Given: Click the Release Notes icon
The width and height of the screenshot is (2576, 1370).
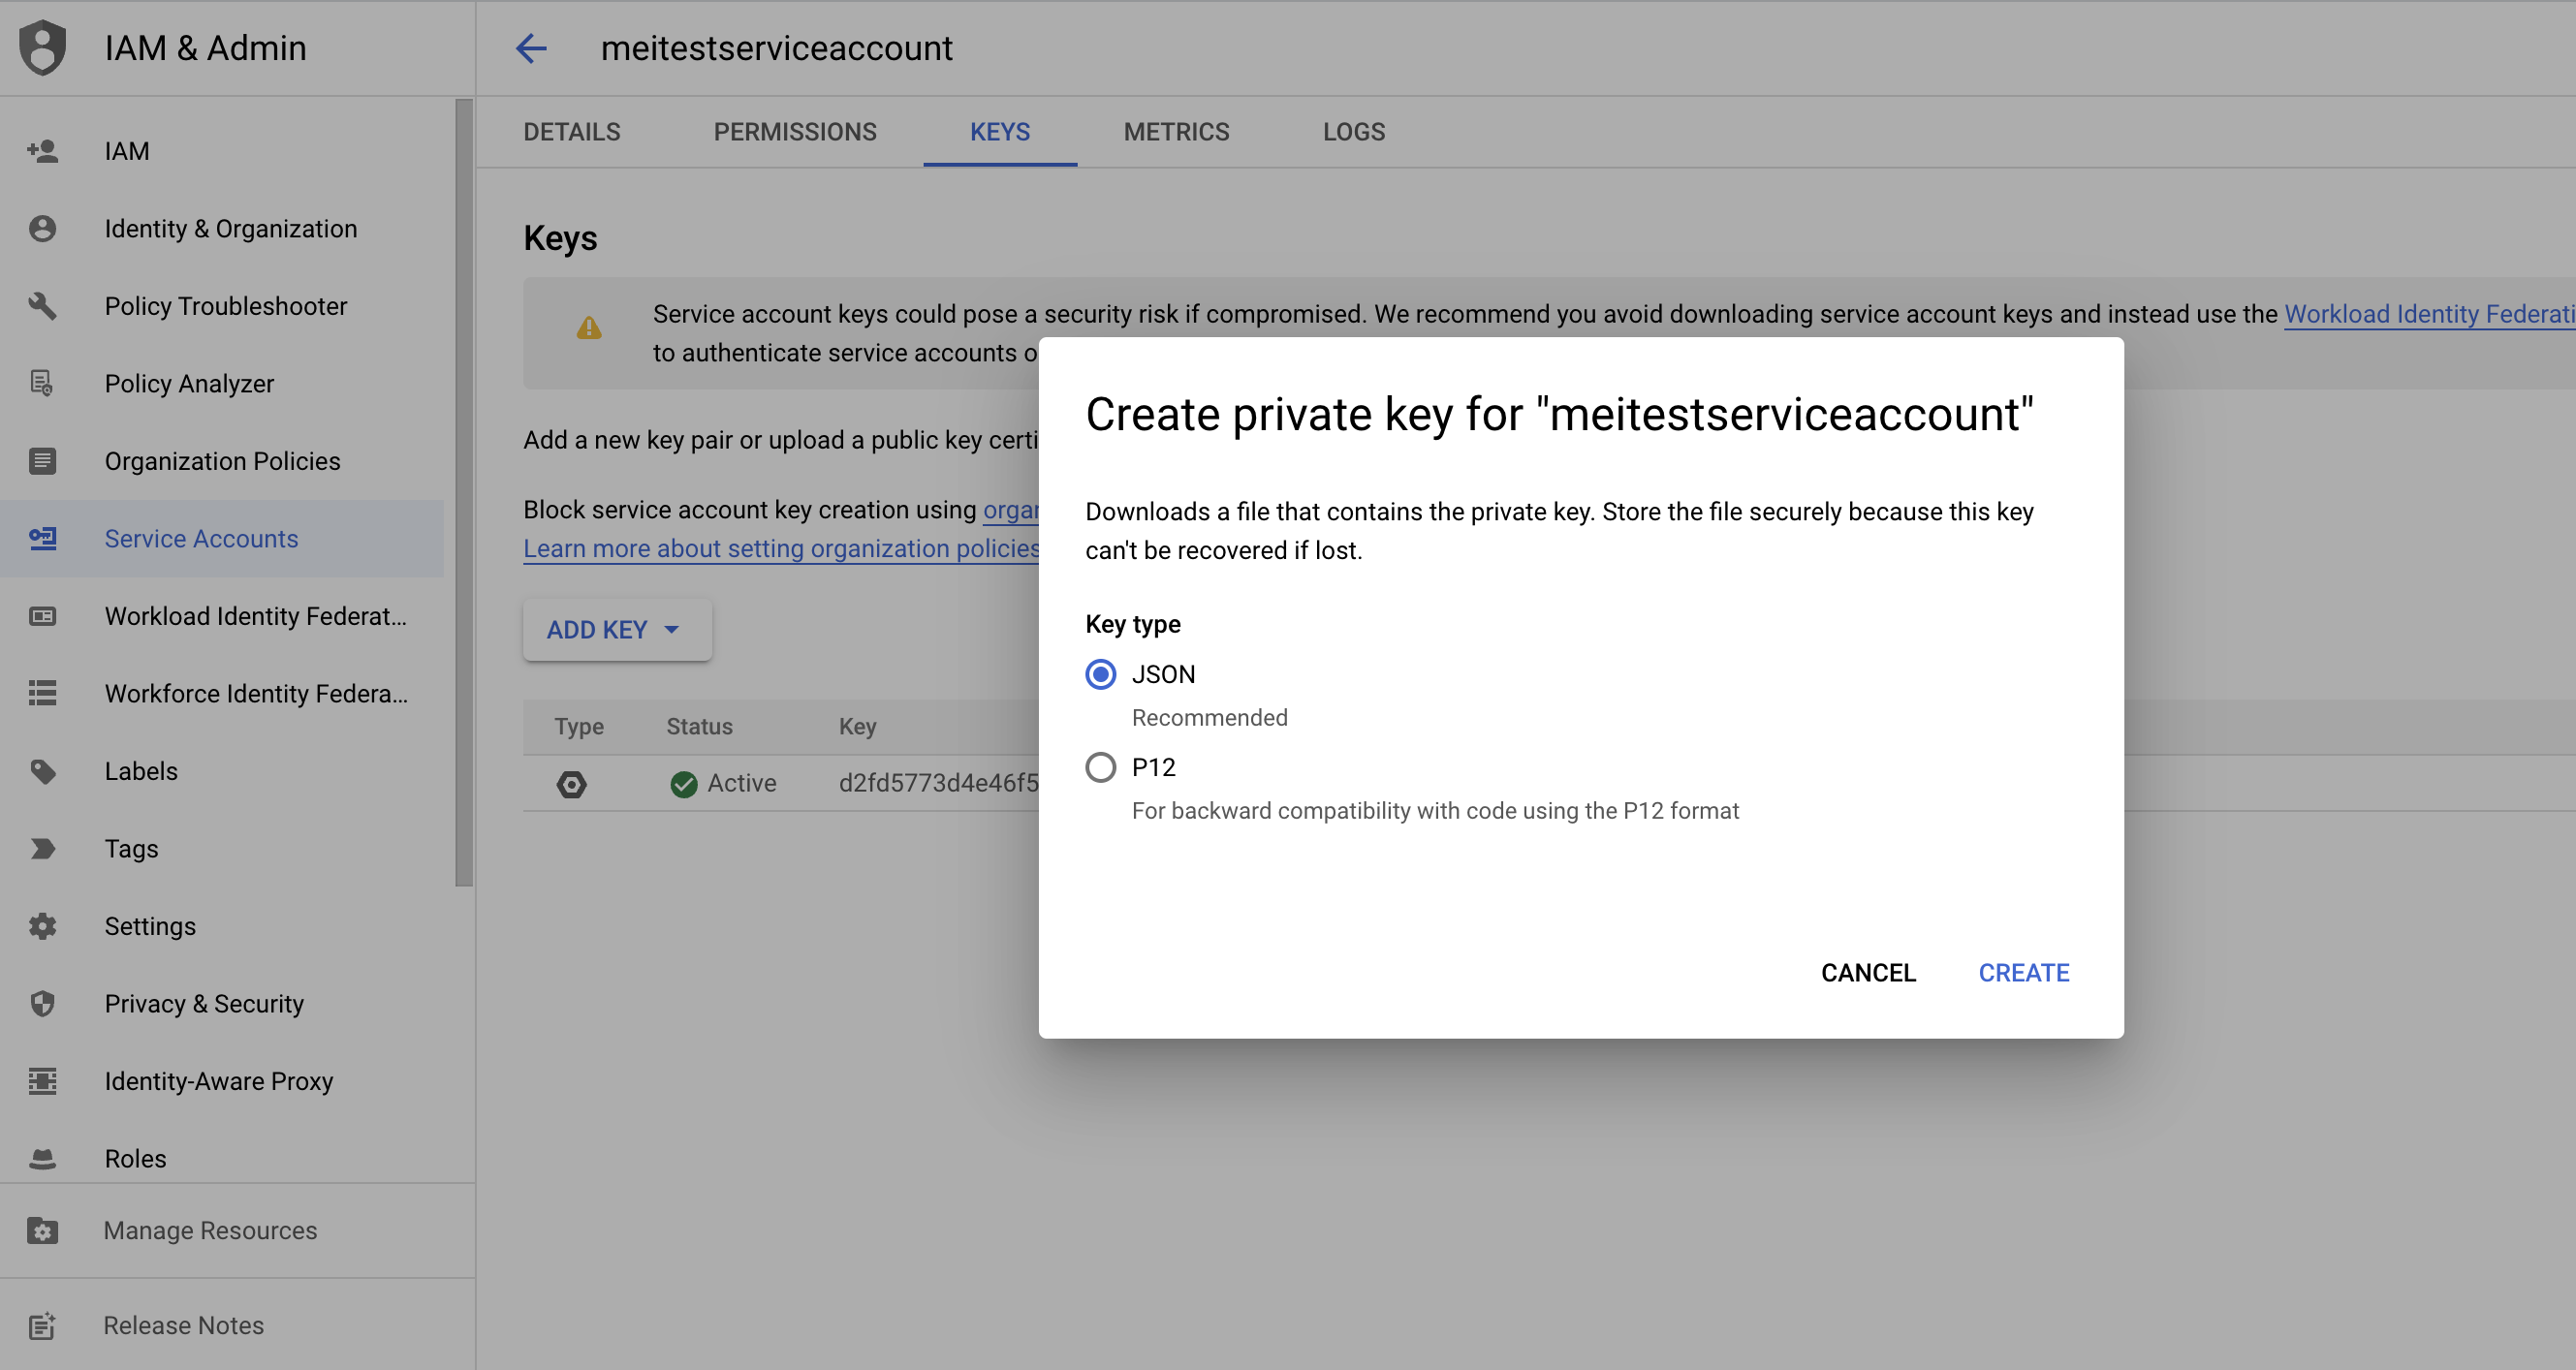Looking at the screenshot, I should point(42,1326).
